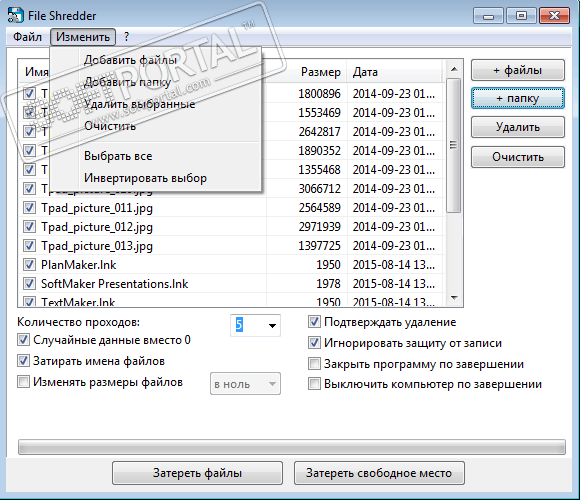Sort by the Размер column header
The width and height of the screenshot is (580, 500).
click(307, 72)
